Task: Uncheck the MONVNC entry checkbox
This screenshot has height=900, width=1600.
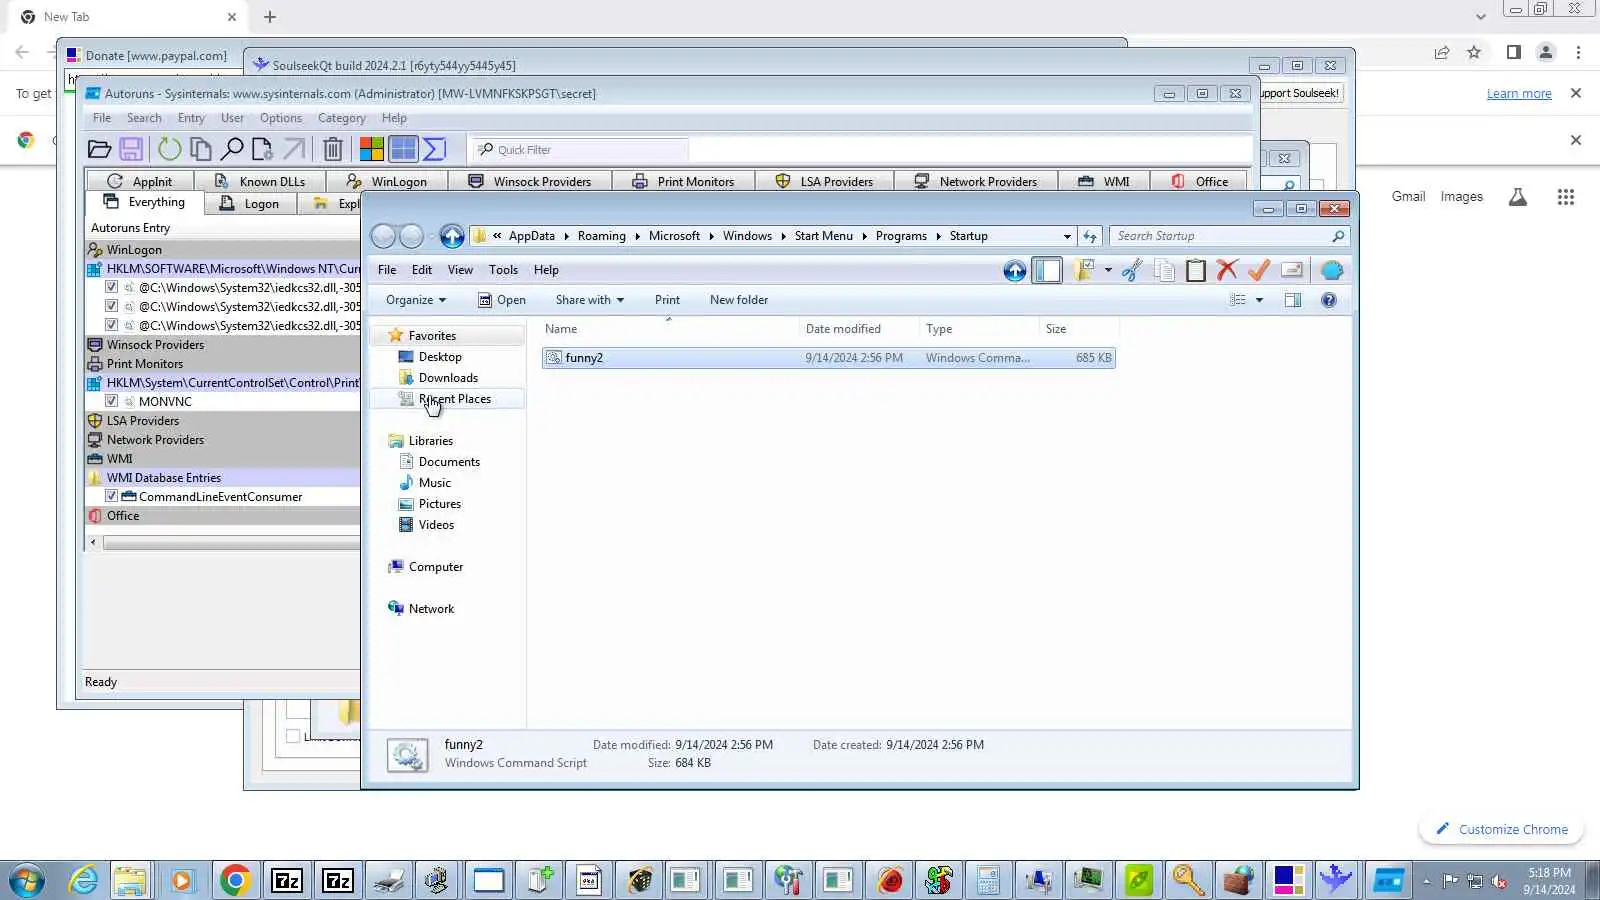Action: click(112, 401)
